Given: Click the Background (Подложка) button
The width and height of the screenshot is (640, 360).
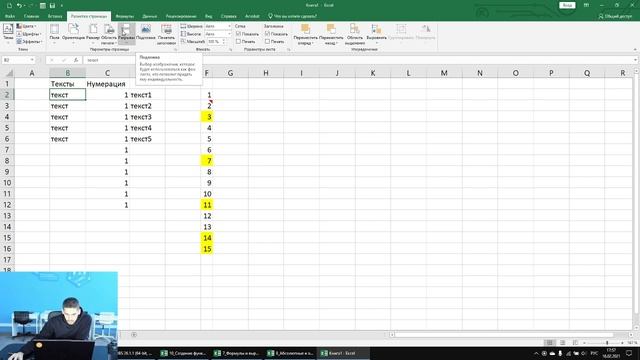Looking at the screenshot, I should pos(146,33).
